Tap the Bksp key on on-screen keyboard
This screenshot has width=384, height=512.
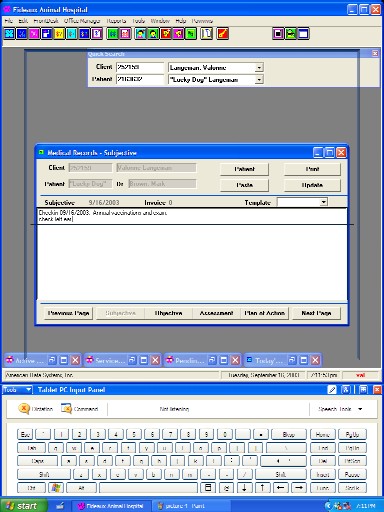pyautogui.click(x=289, y=435)
